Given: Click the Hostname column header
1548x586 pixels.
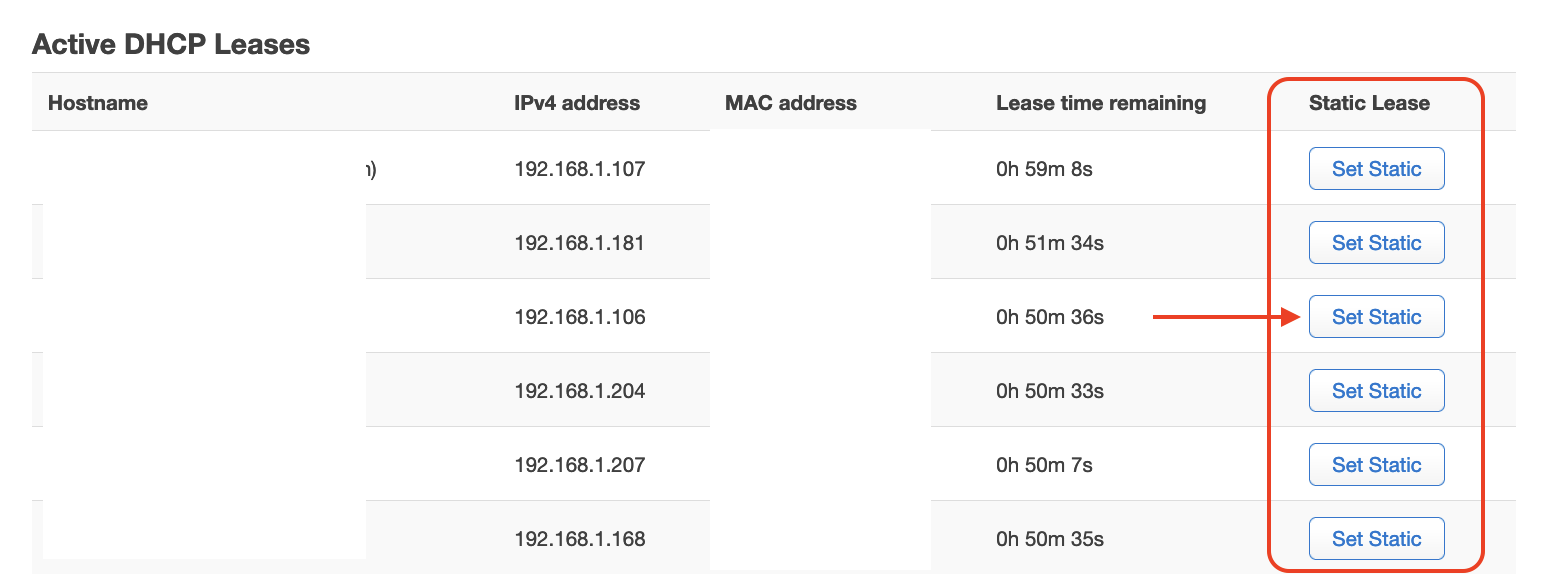Looking at the screenshot, I should point(98,103).
